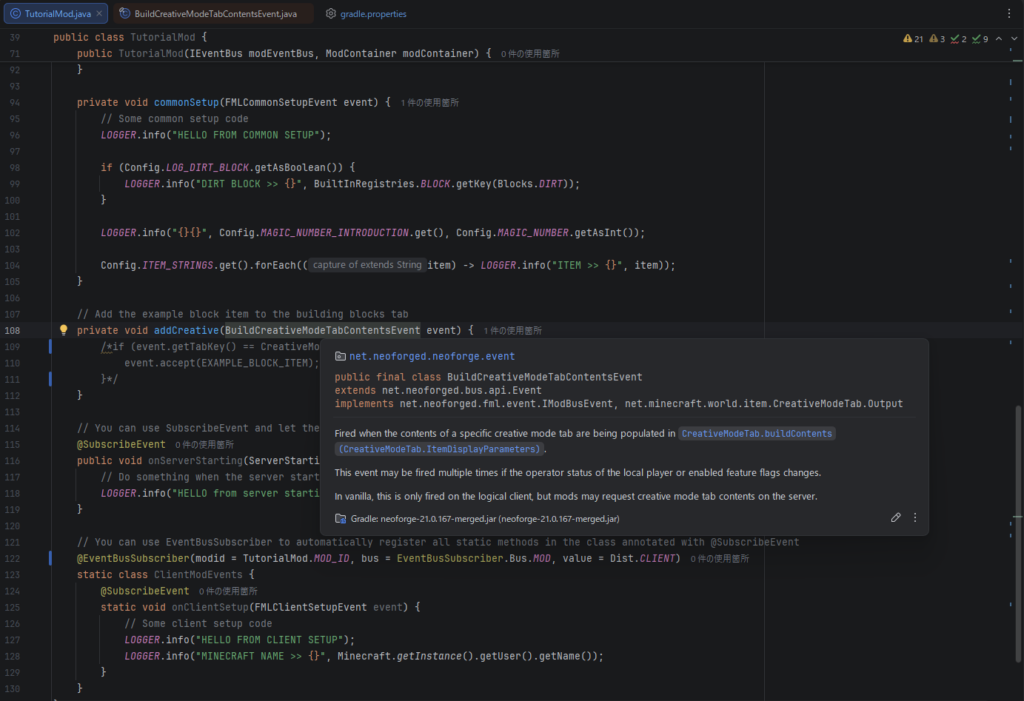Screen dimensions: 1024x701
Task: Click line number 122 in the gutter
Action: (14, 558)
